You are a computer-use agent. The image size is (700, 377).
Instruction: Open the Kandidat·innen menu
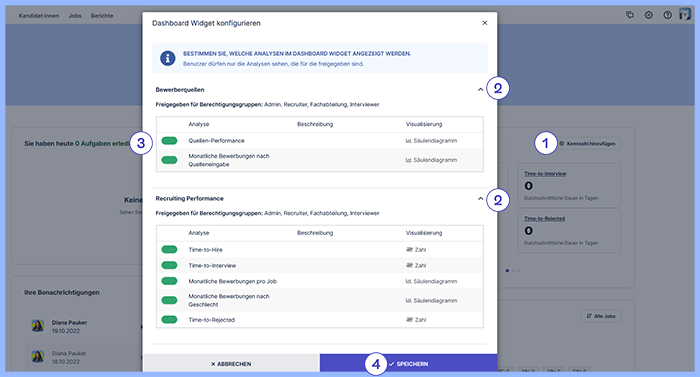[39, 16]
